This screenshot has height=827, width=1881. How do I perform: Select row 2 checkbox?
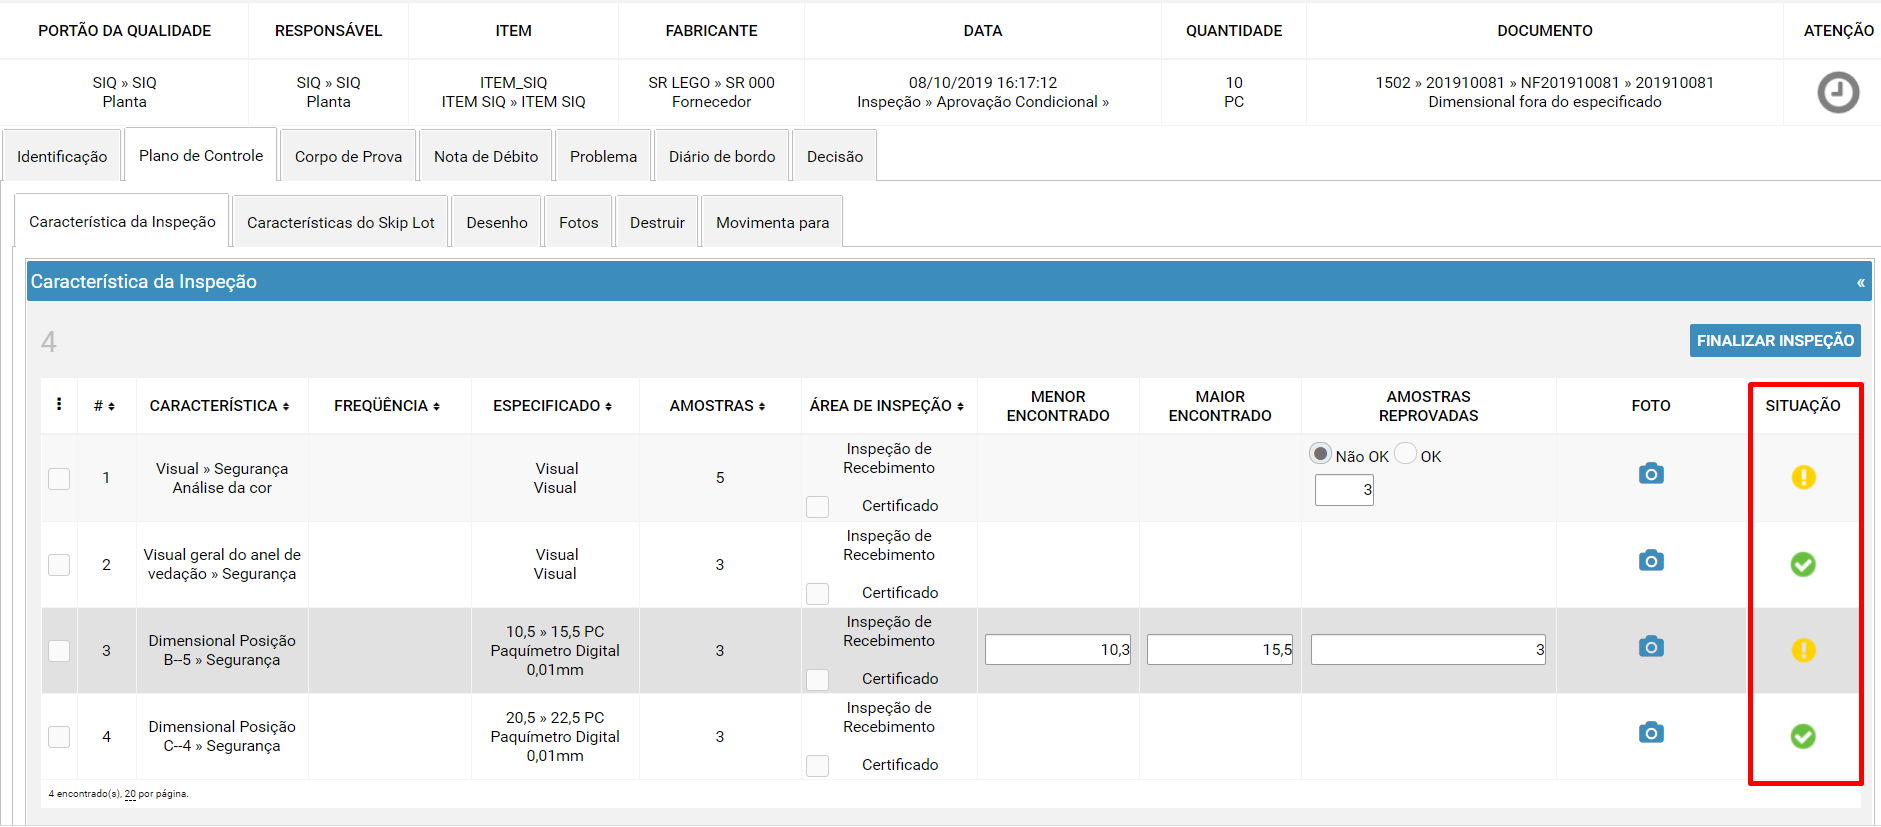point(59,564)
